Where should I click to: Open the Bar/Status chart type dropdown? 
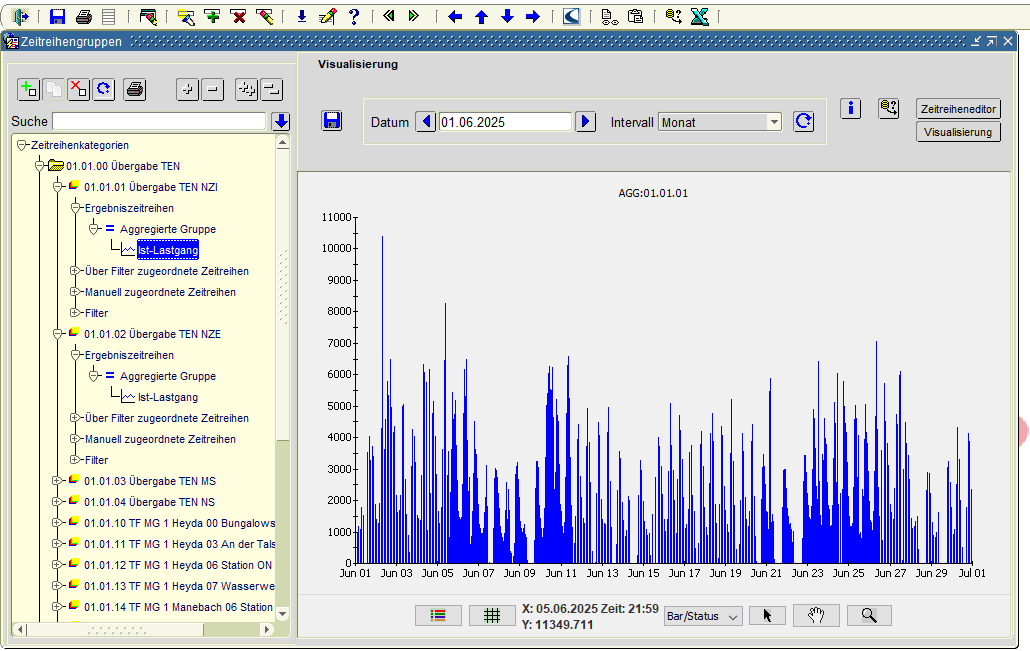pos(703,617)
